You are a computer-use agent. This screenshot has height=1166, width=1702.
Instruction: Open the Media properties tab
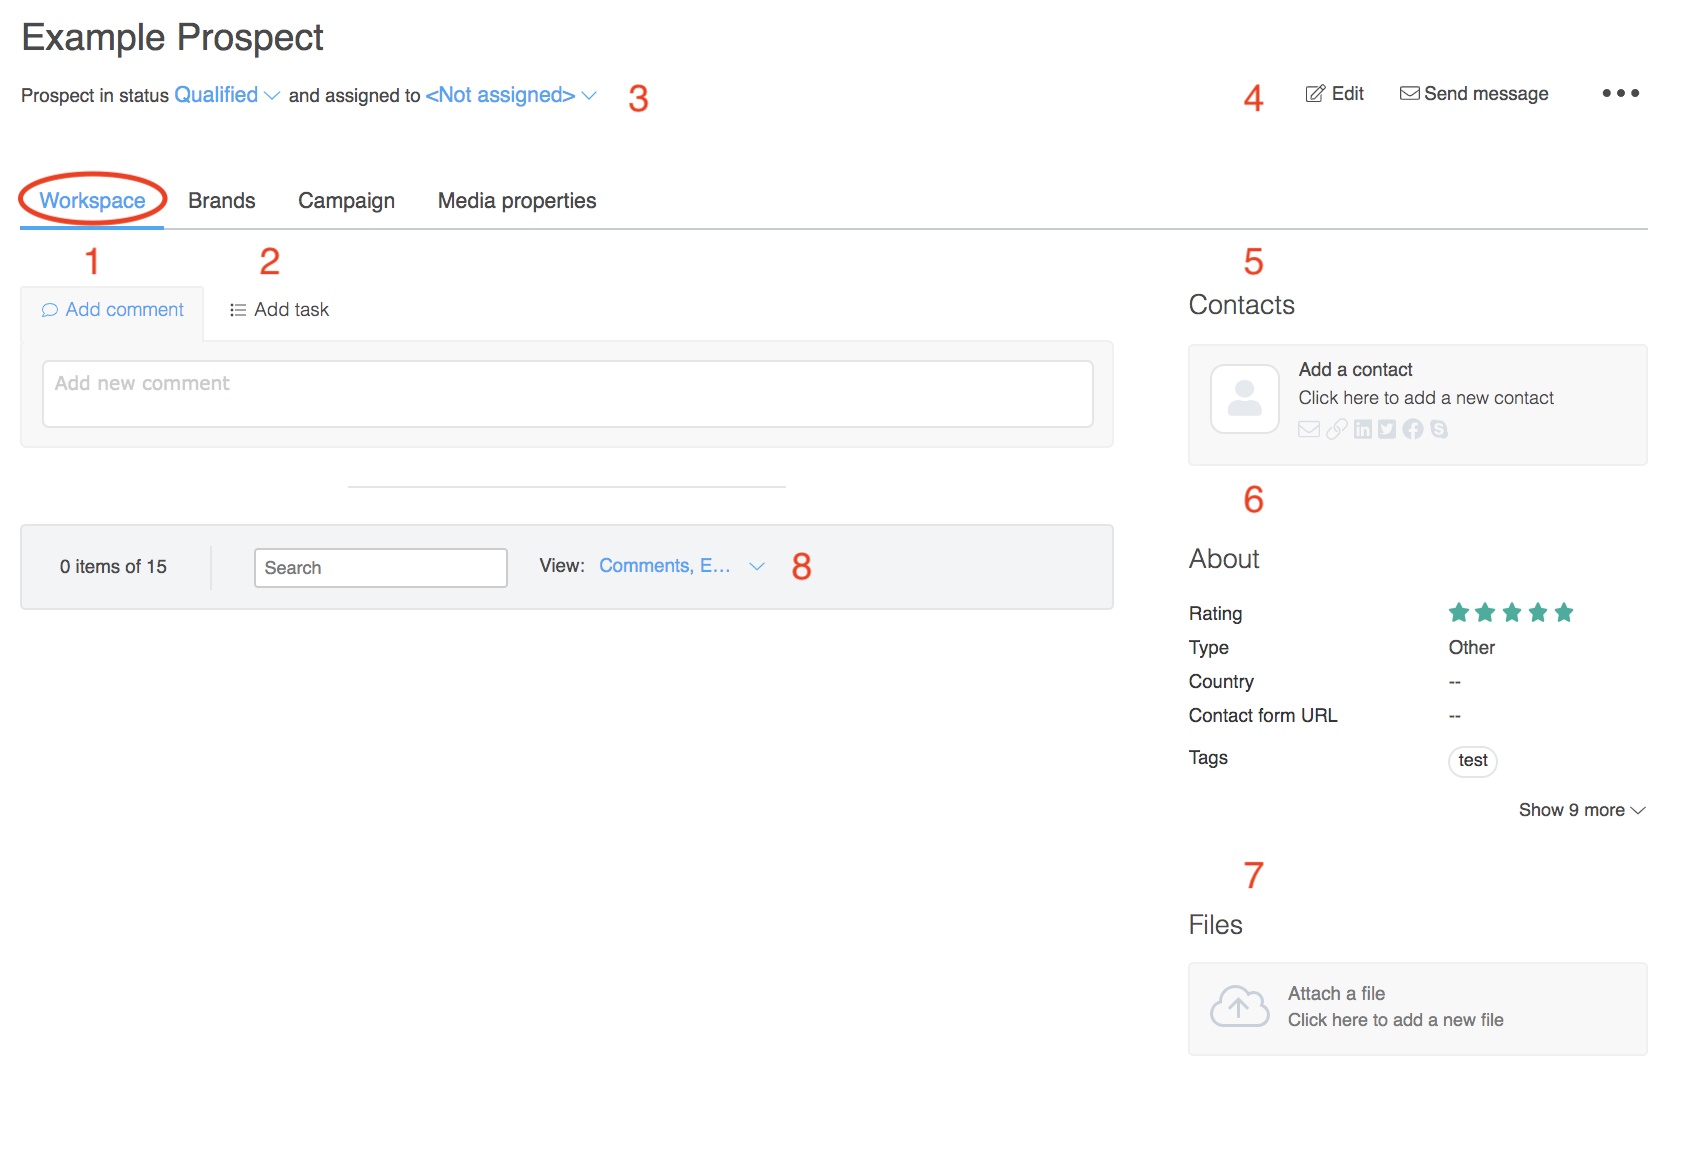coord(517,201)
